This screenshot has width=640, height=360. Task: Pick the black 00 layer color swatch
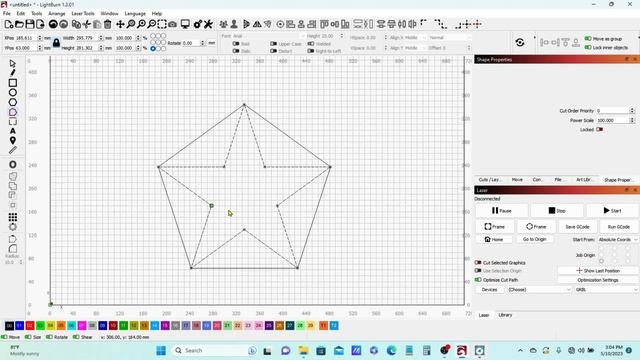pos(9,326)
